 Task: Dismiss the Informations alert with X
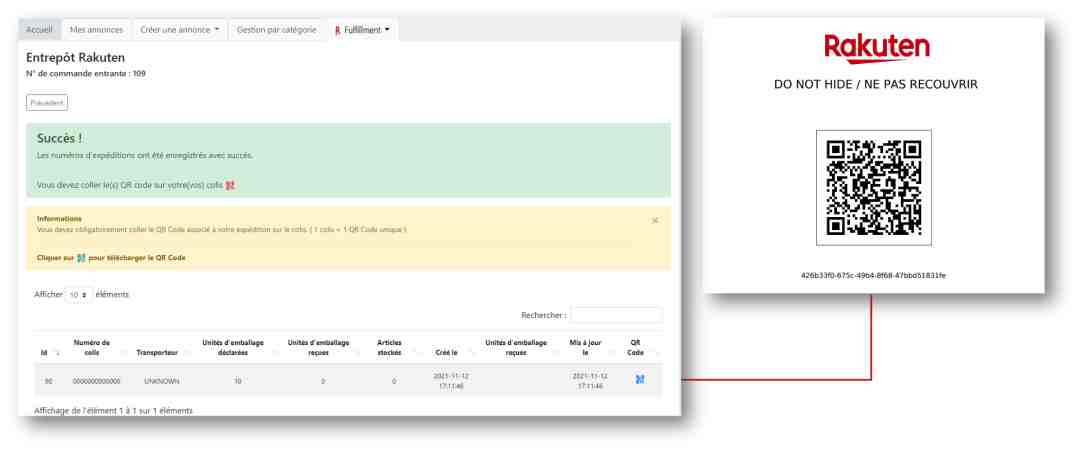click(x=655, y=220)
